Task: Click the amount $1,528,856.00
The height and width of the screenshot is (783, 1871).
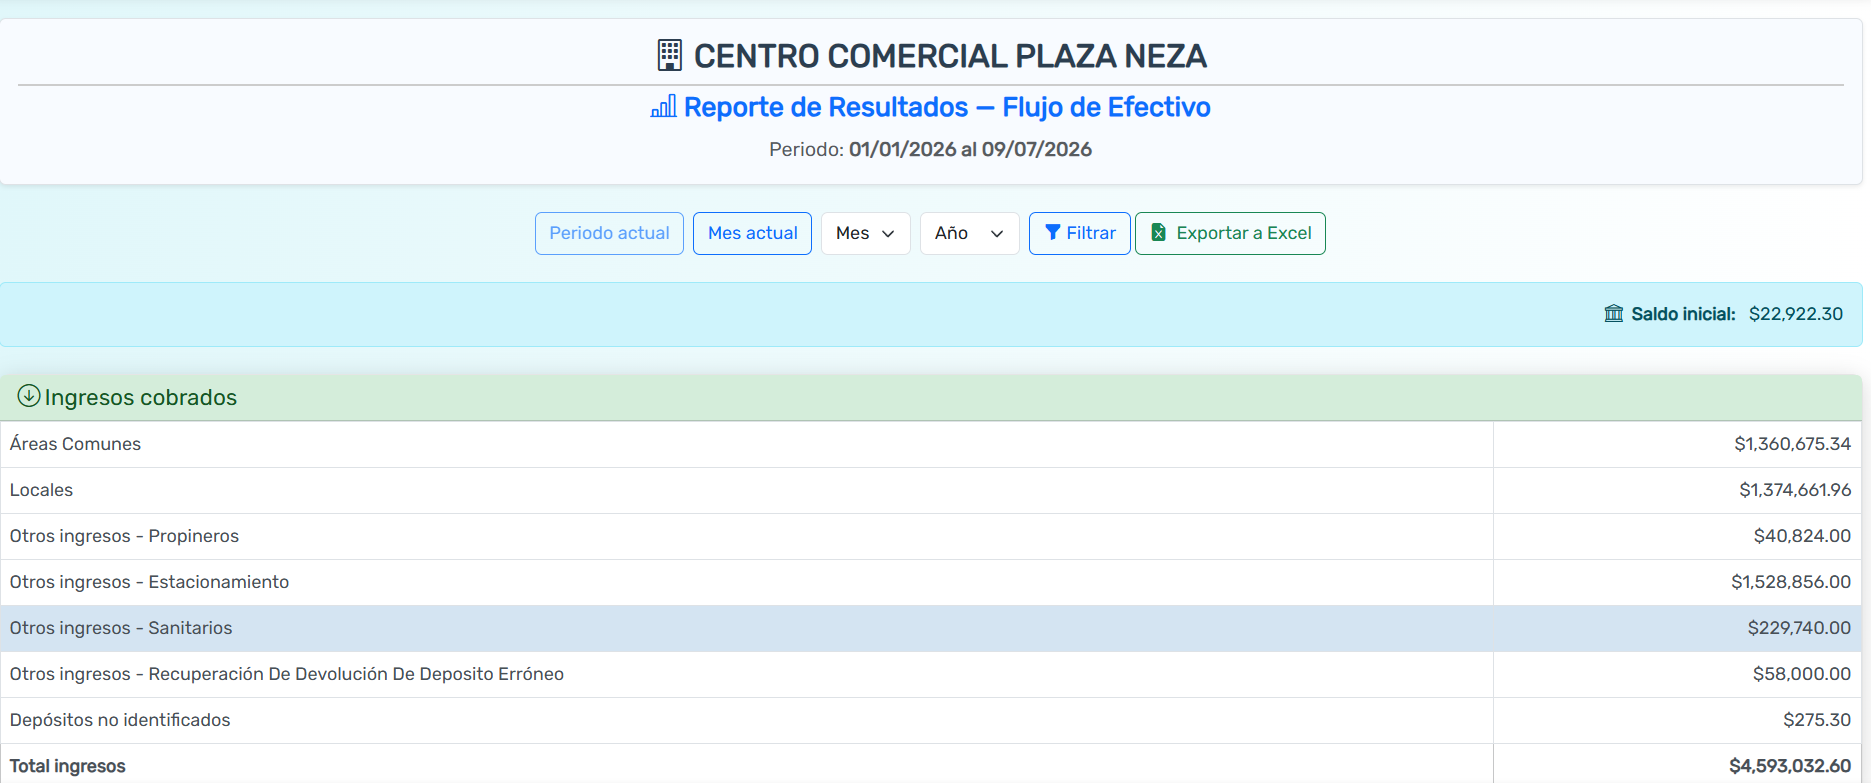Action: coord(1791,582)
